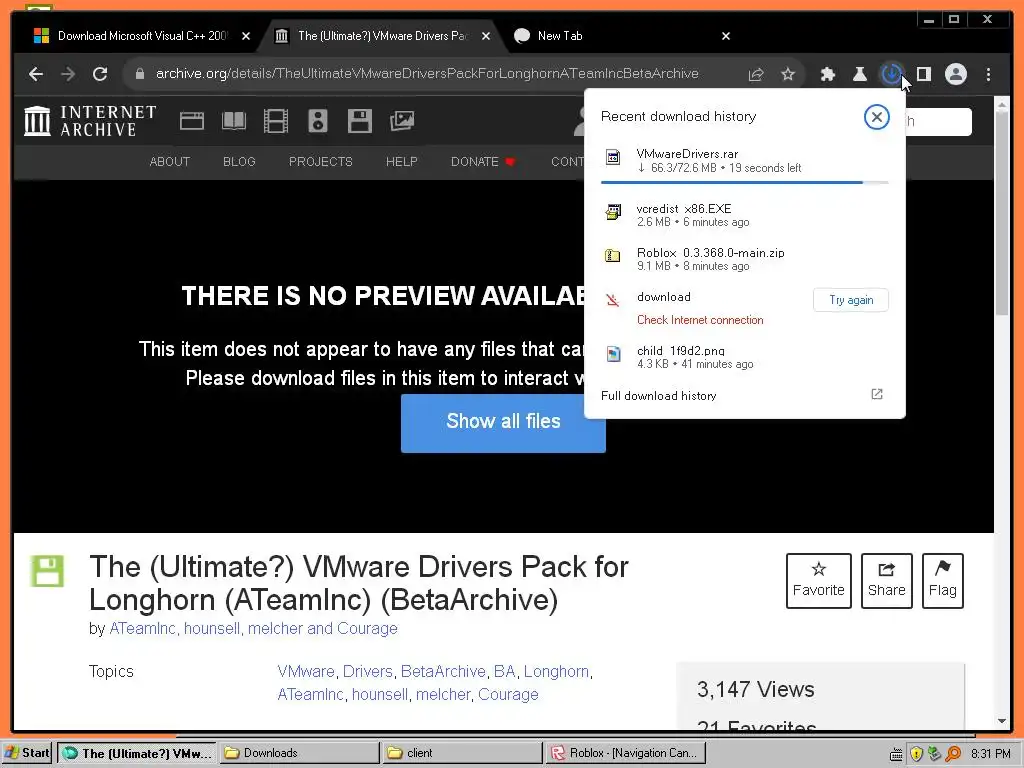This screenshot has height=768, width=1024.
Task: Click the page vertical scrollbar thumb
Action: pos(1002,216)
